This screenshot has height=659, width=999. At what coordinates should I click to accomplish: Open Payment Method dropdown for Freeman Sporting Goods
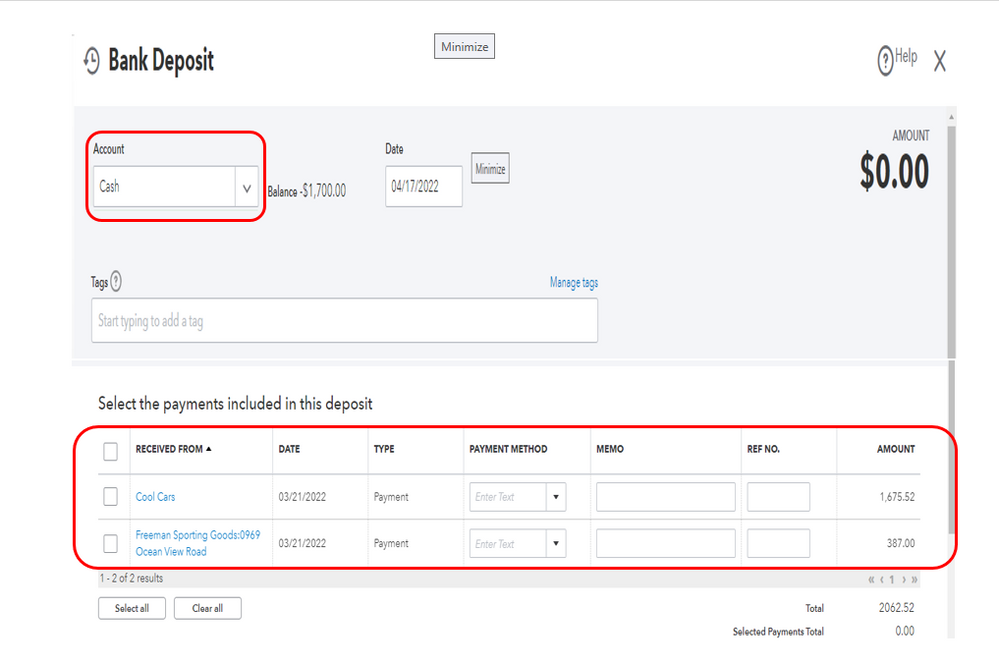point(558,543)
